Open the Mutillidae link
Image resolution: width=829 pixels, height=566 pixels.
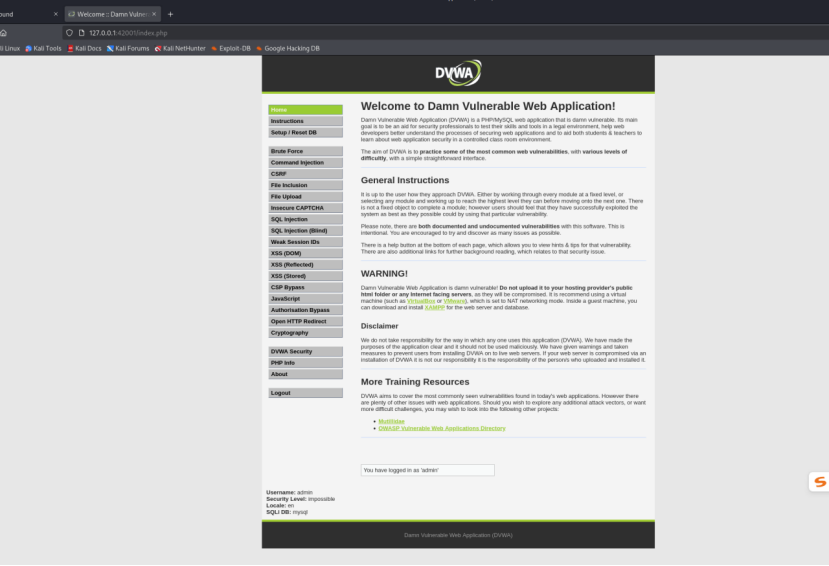pyautogui.click(x=391, y=422)
